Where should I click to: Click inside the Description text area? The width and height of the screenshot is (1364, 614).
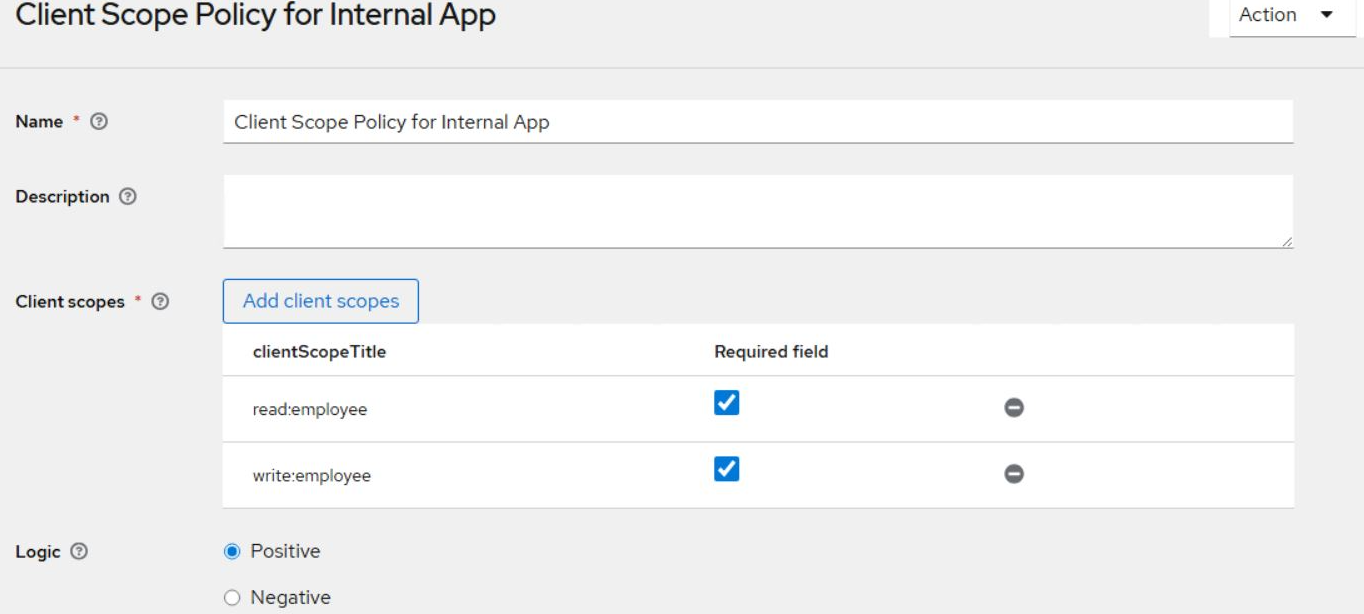pyautogui.click(x=757, y=211)
